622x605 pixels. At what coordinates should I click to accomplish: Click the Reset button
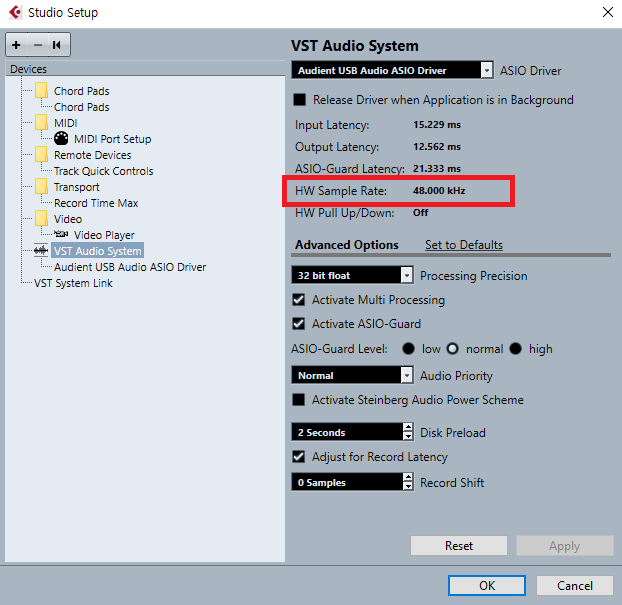[x=459, y=545]
